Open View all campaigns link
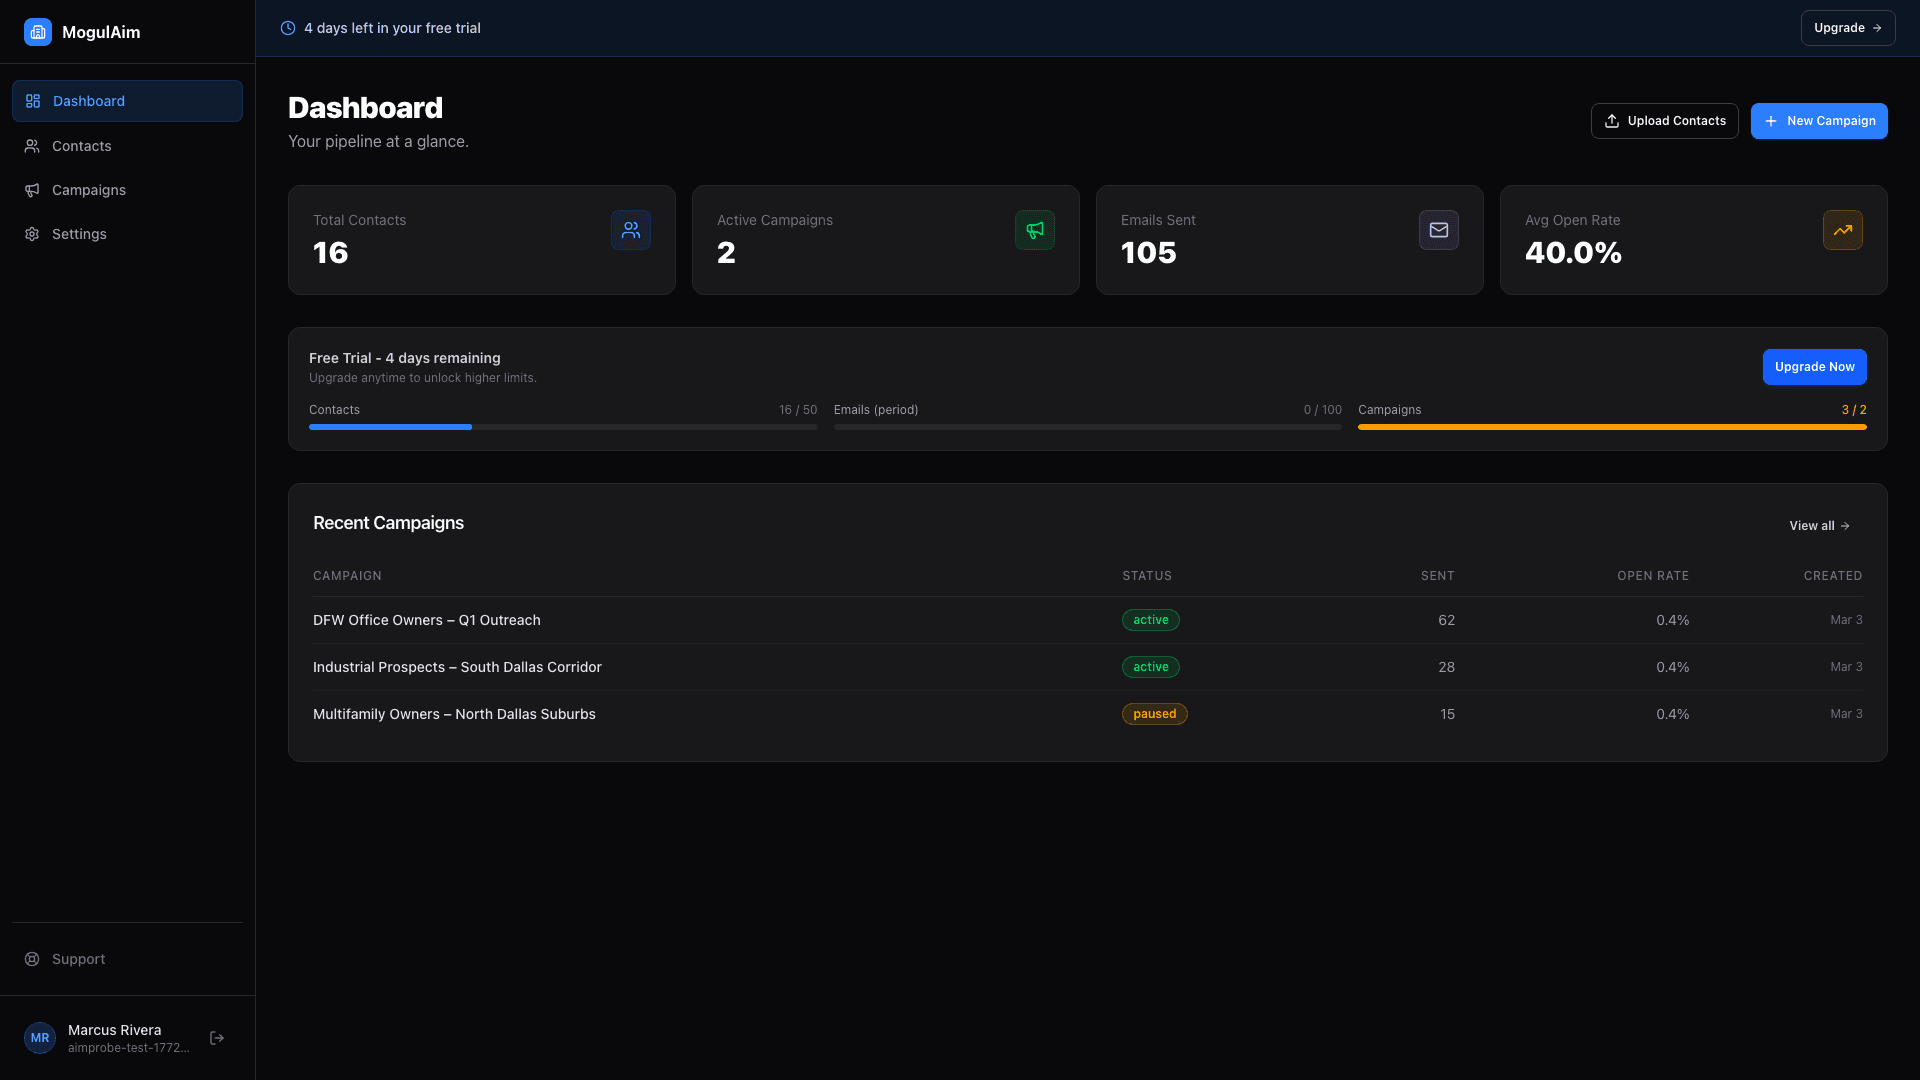Viewport: 1920px width, 1080px height. click(x=1818, y=525)
